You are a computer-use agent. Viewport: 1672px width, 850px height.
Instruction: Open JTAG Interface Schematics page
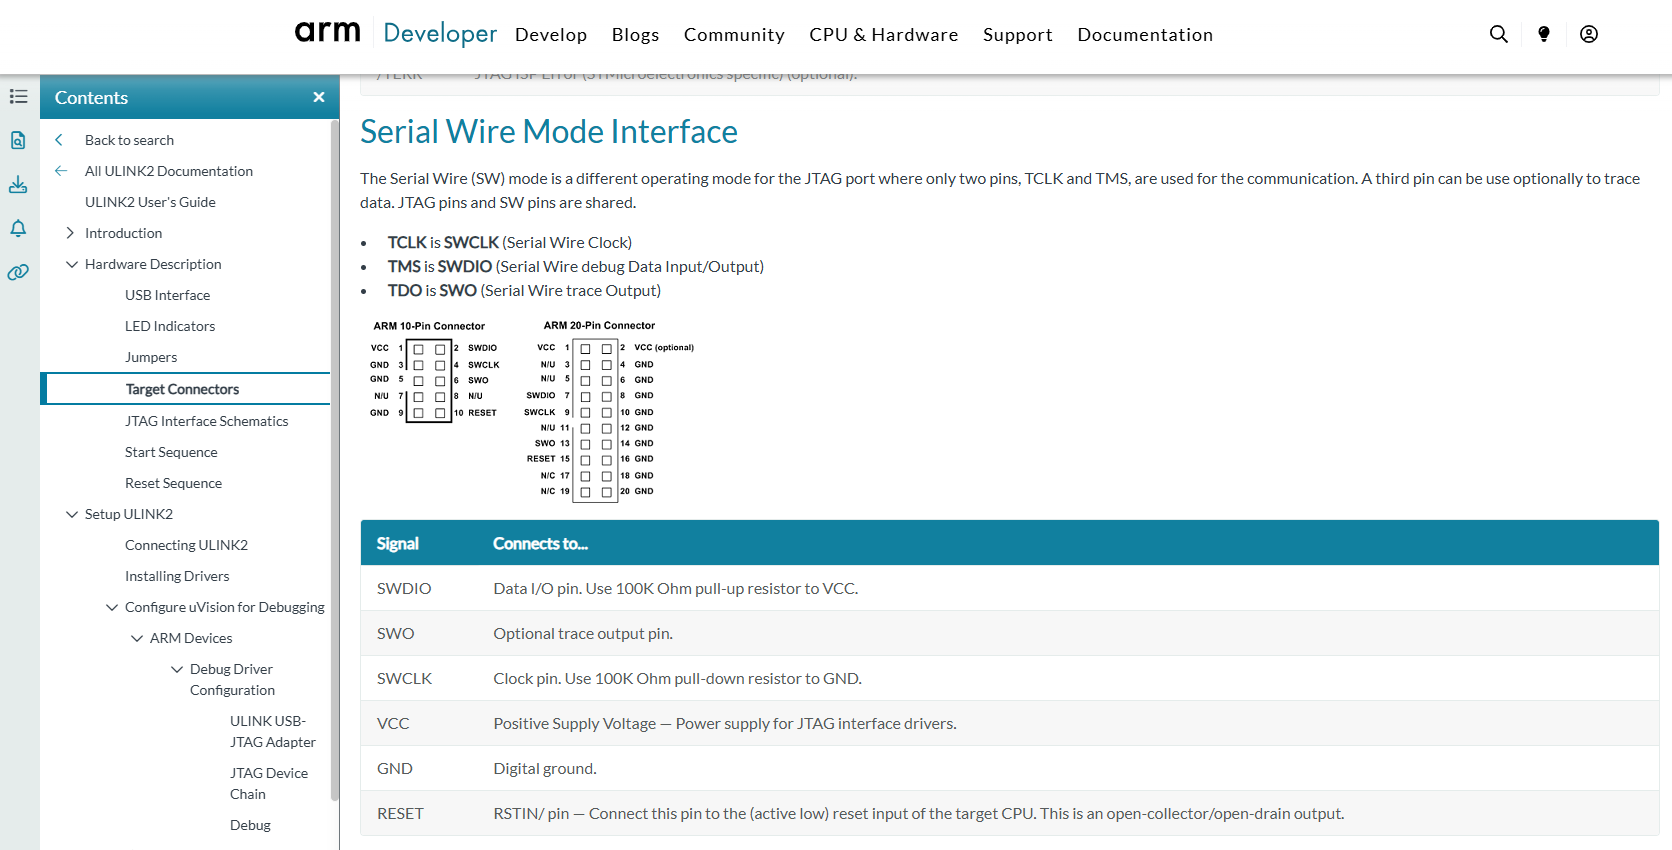pos(206,421)
